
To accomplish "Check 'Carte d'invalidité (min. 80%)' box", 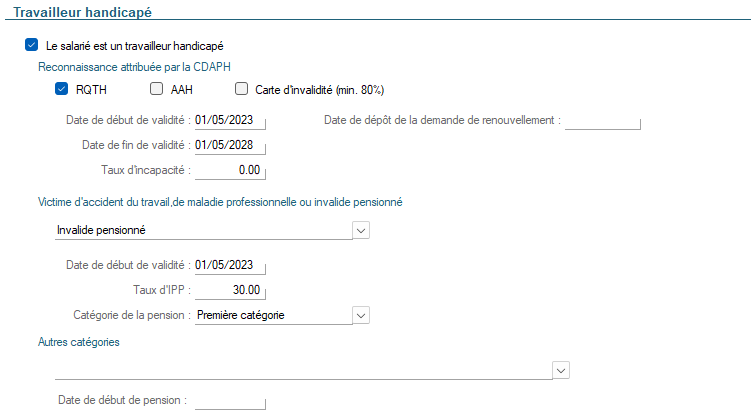I will 241,89.
